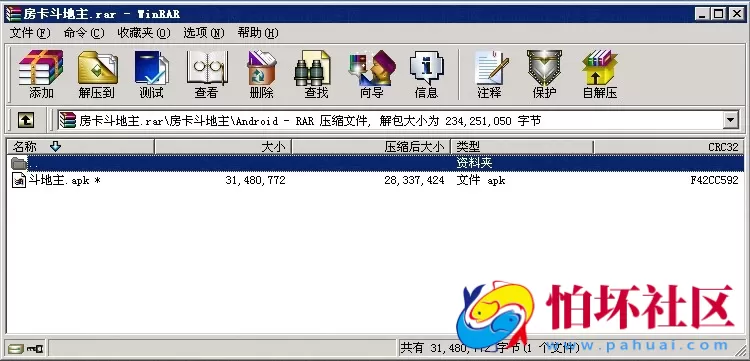750x361 pixels.
Task: Click the F42CC592 CRC value
Action: pos(715,181)
